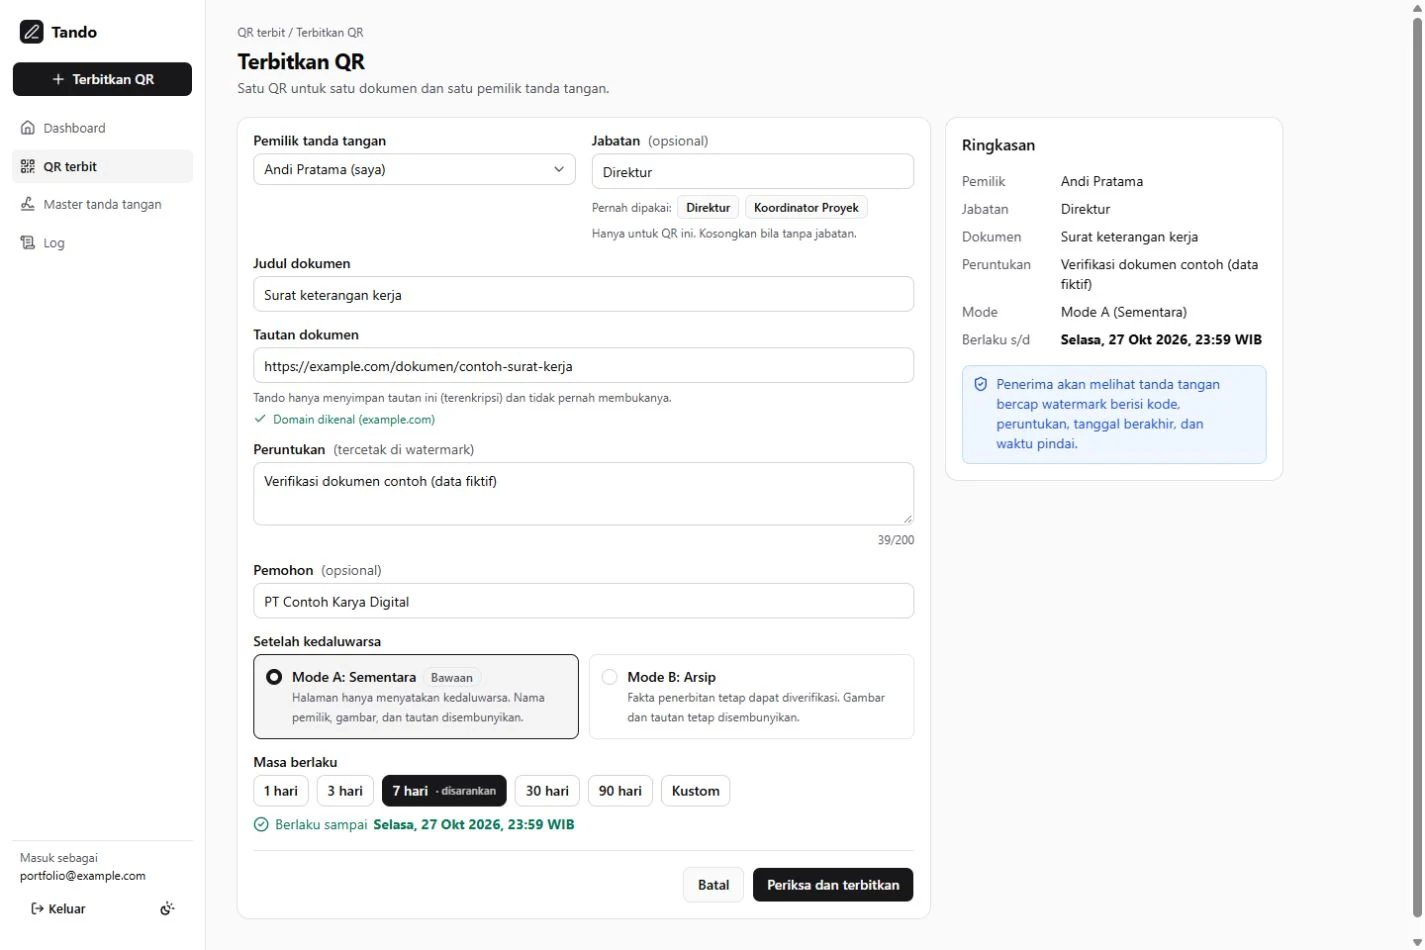Focus the Peruntukan text area
Image resolution: width=1425 pixels, height=950 pixels.
click(x=583, y=494)
